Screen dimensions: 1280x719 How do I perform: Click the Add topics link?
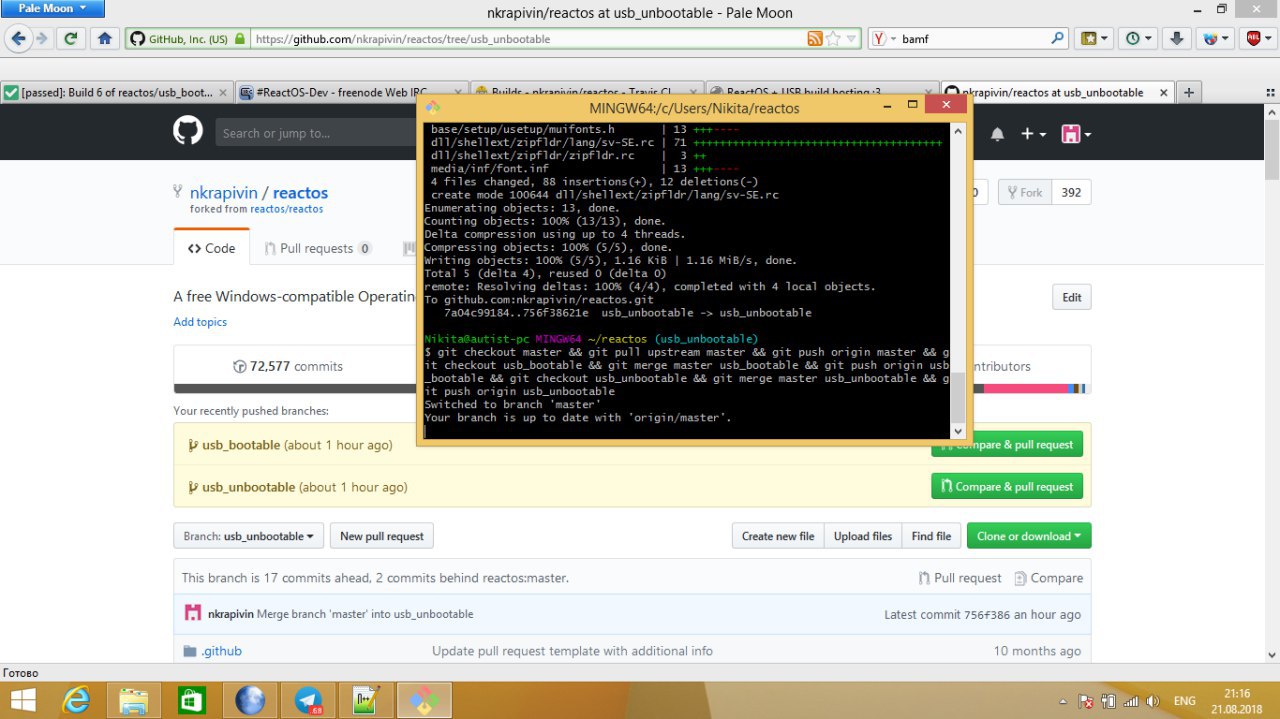click(200, 322)
